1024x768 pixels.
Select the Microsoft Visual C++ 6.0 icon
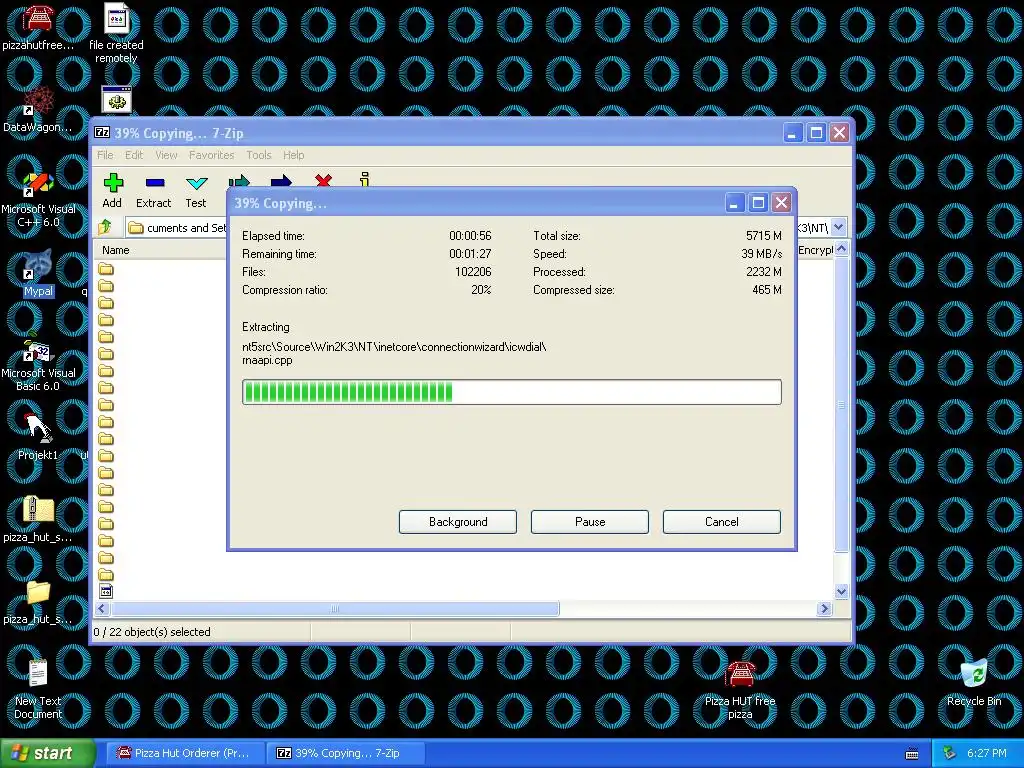(x=38, y=199)
